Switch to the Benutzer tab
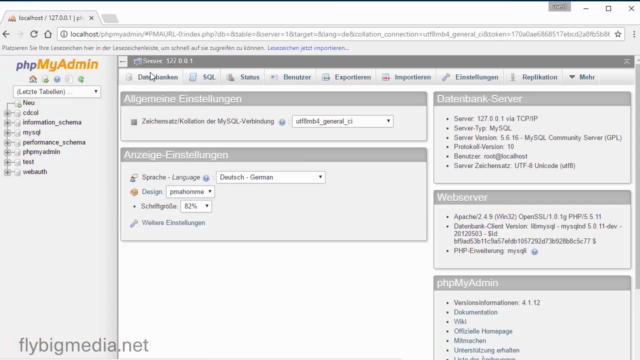The height and width of the screenshot is (360, 640). click(x=291, y=77)
